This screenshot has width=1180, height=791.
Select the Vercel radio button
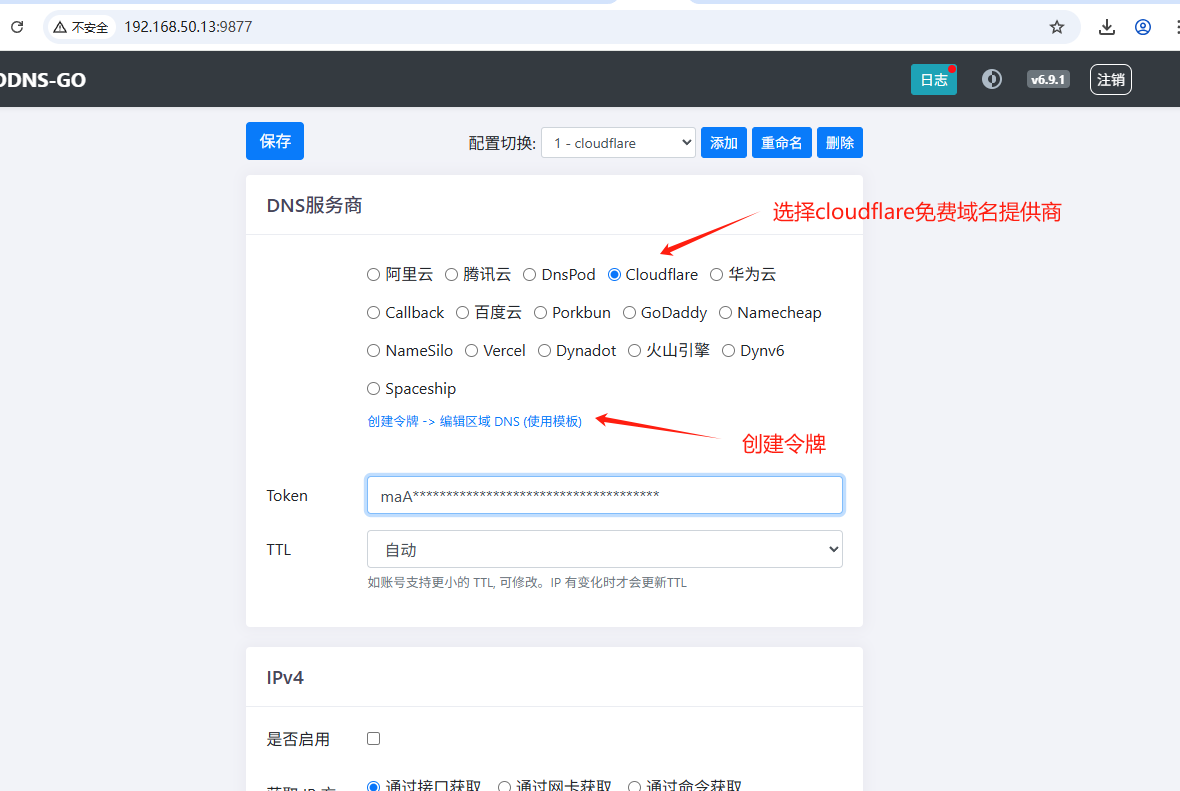click(471, 351)
